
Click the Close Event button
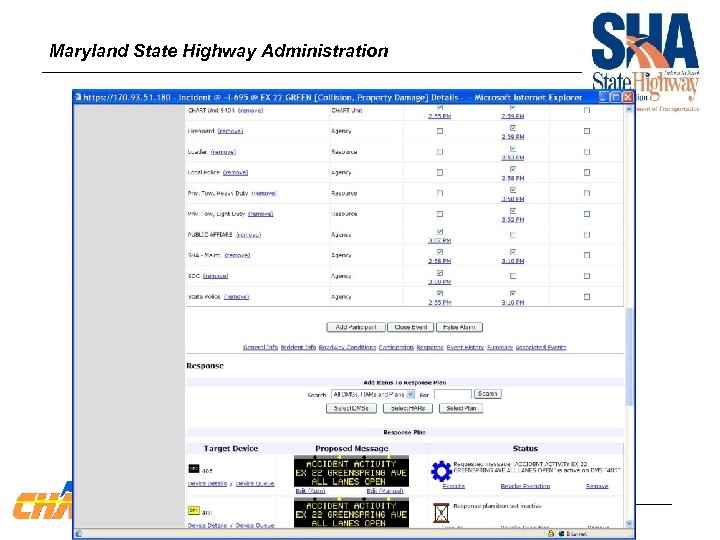point(411,327)
